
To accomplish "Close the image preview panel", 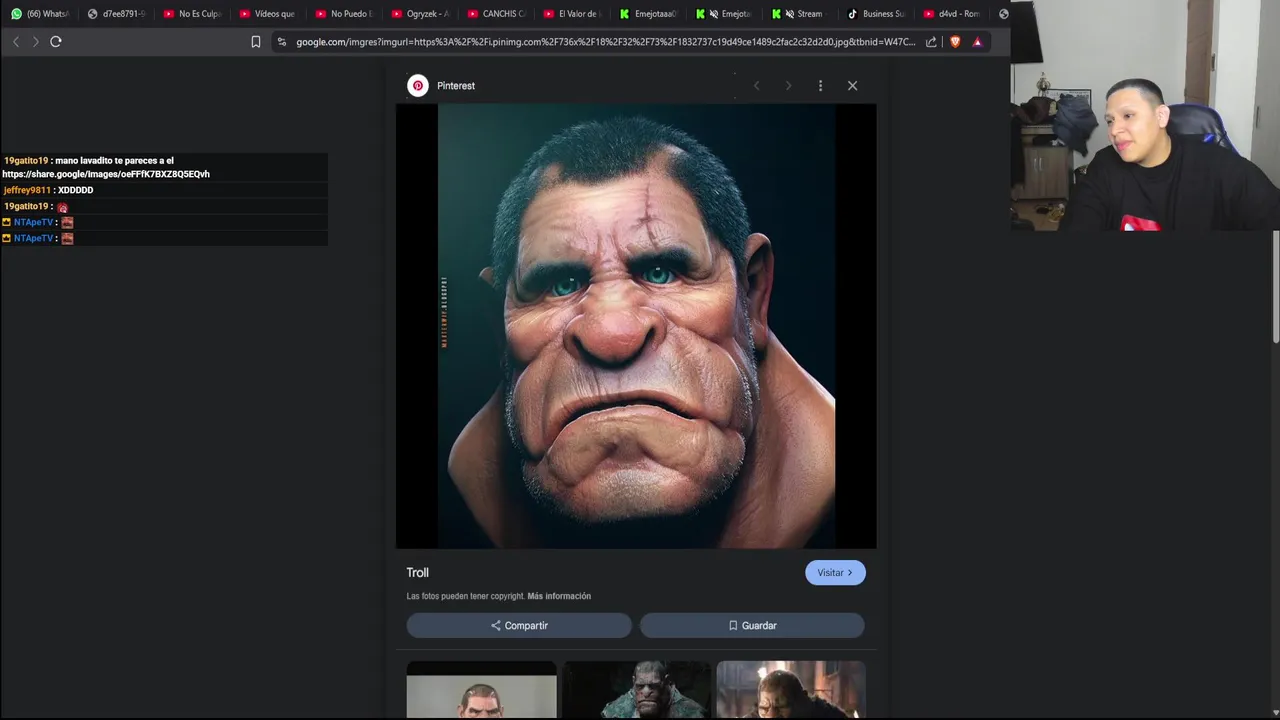I will click(852, 86).
